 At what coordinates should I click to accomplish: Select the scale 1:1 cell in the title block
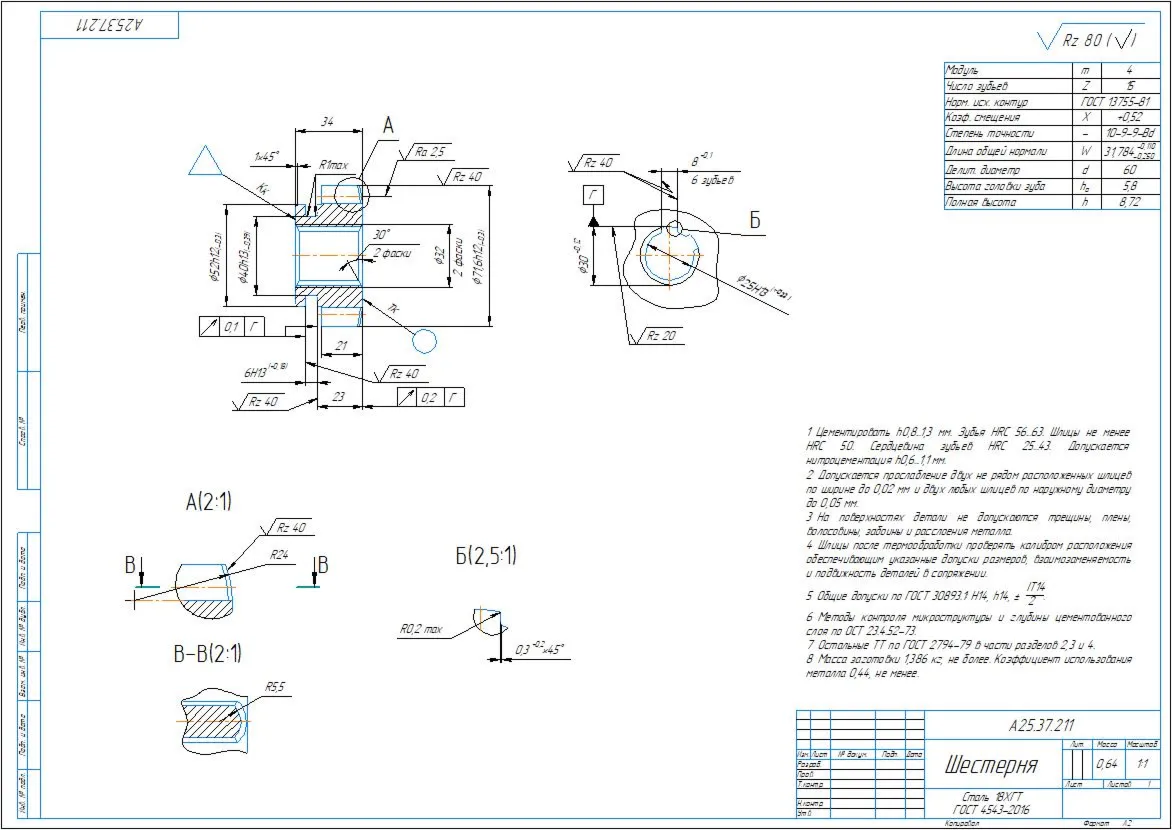1143,764
